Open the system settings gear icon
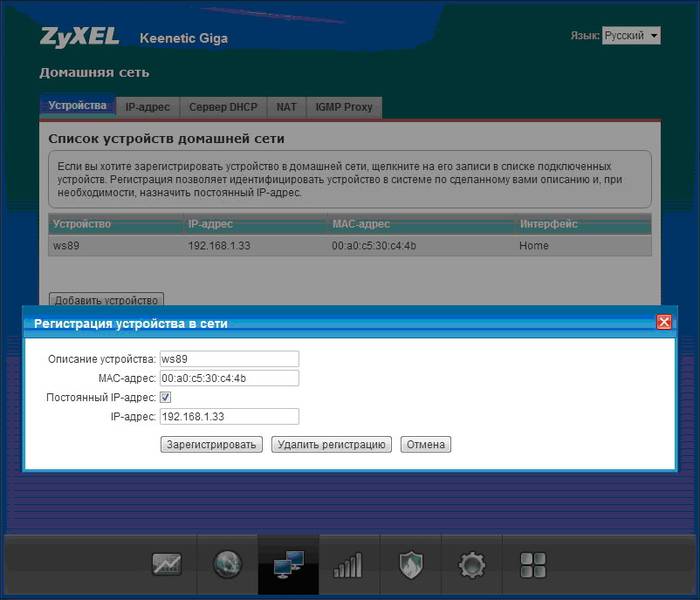700x600 pixels. 471,565
